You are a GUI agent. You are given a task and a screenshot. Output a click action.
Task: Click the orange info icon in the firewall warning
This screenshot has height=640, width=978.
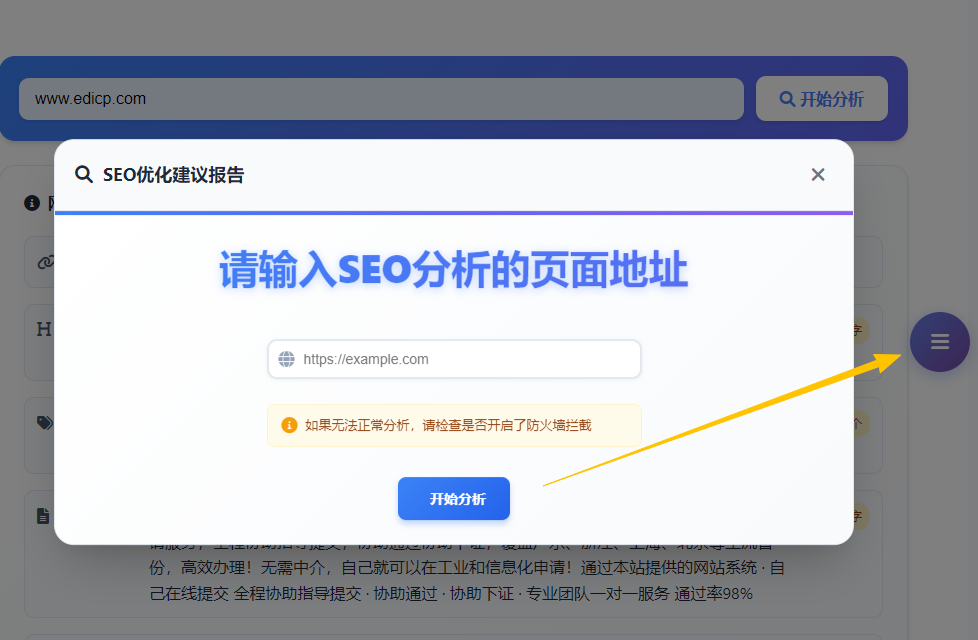click(289, 425)
